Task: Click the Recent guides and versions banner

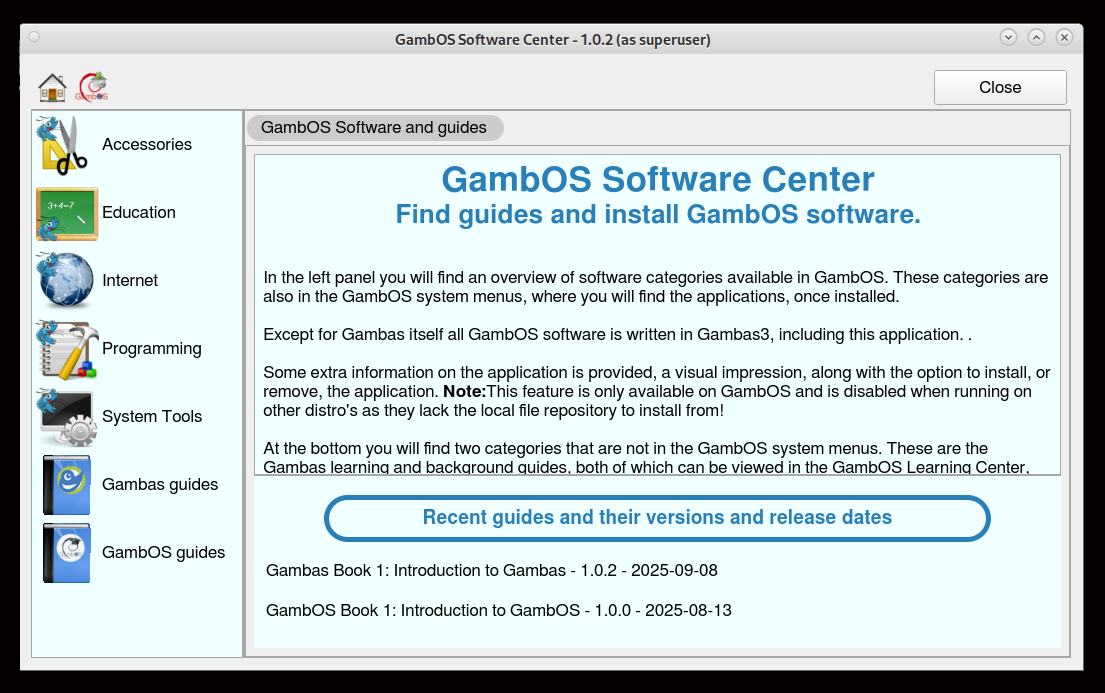Action: tap(657, 518)
